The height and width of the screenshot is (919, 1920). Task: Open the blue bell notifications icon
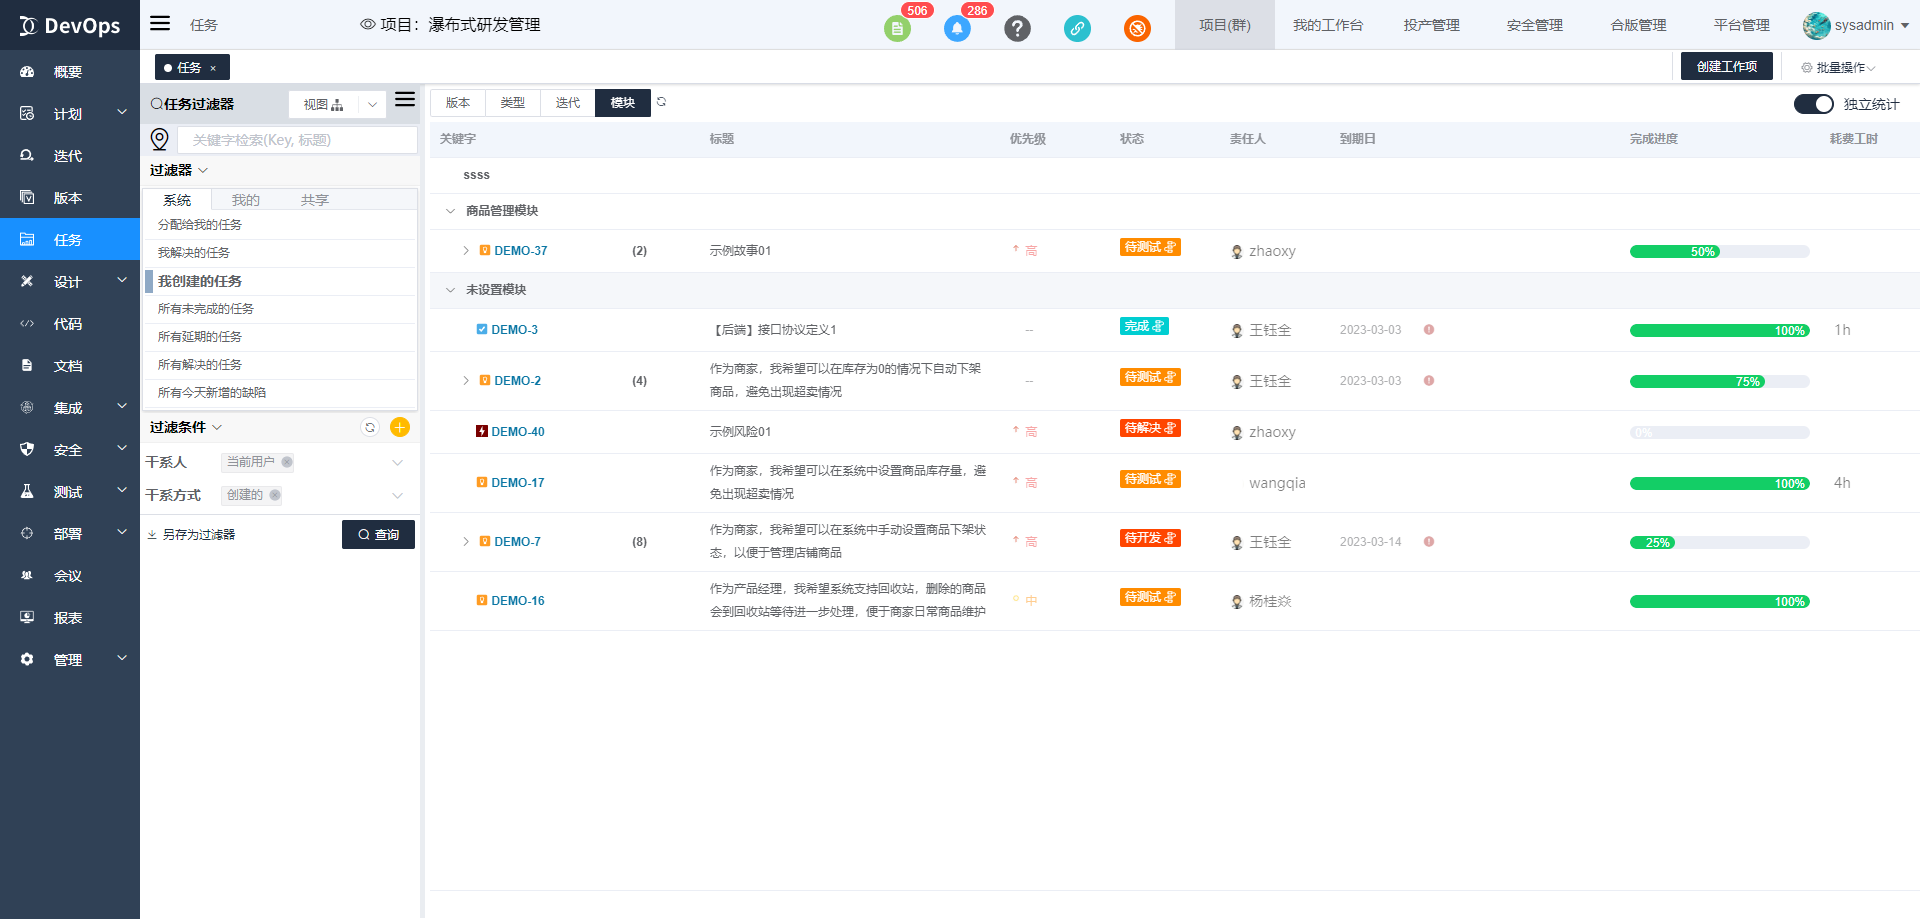pyautogui.click(x=957, y=29)
